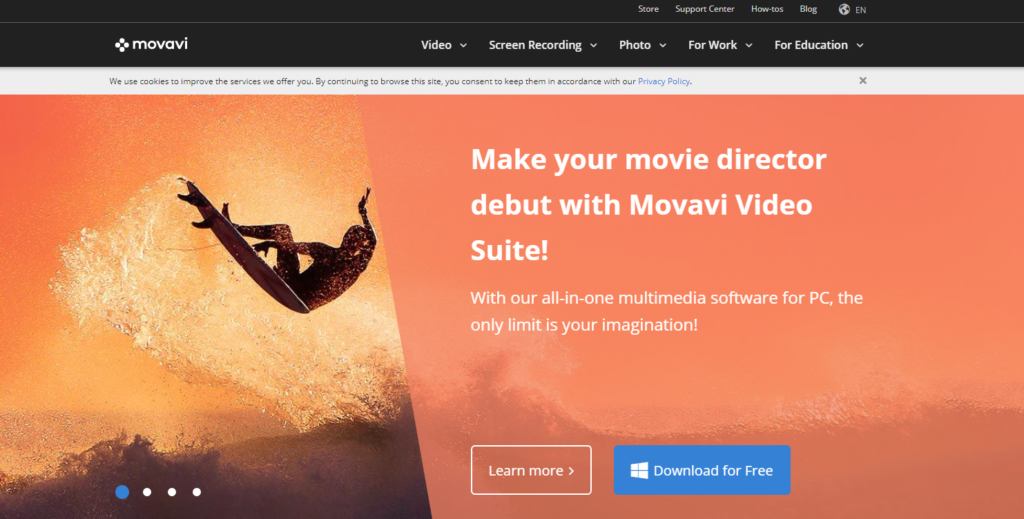The image size is (1024, 519).
Task: Expand the Photo dropdown chevron
Action: tap(662, 45)
